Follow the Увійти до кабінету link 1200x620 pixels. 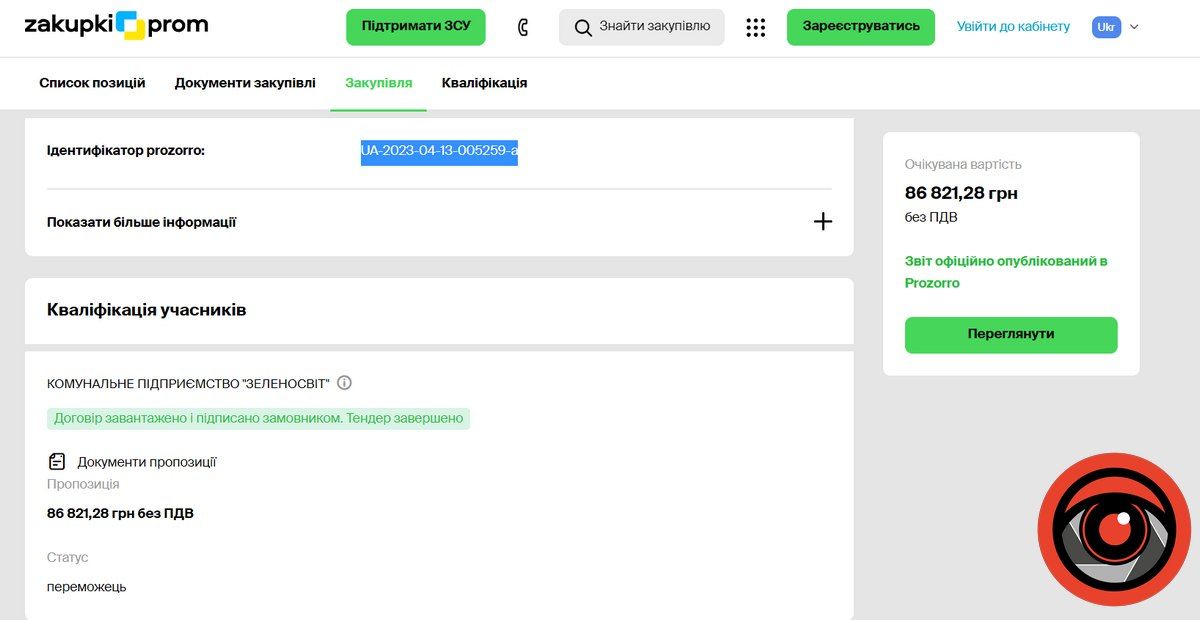pos(1013,27)
